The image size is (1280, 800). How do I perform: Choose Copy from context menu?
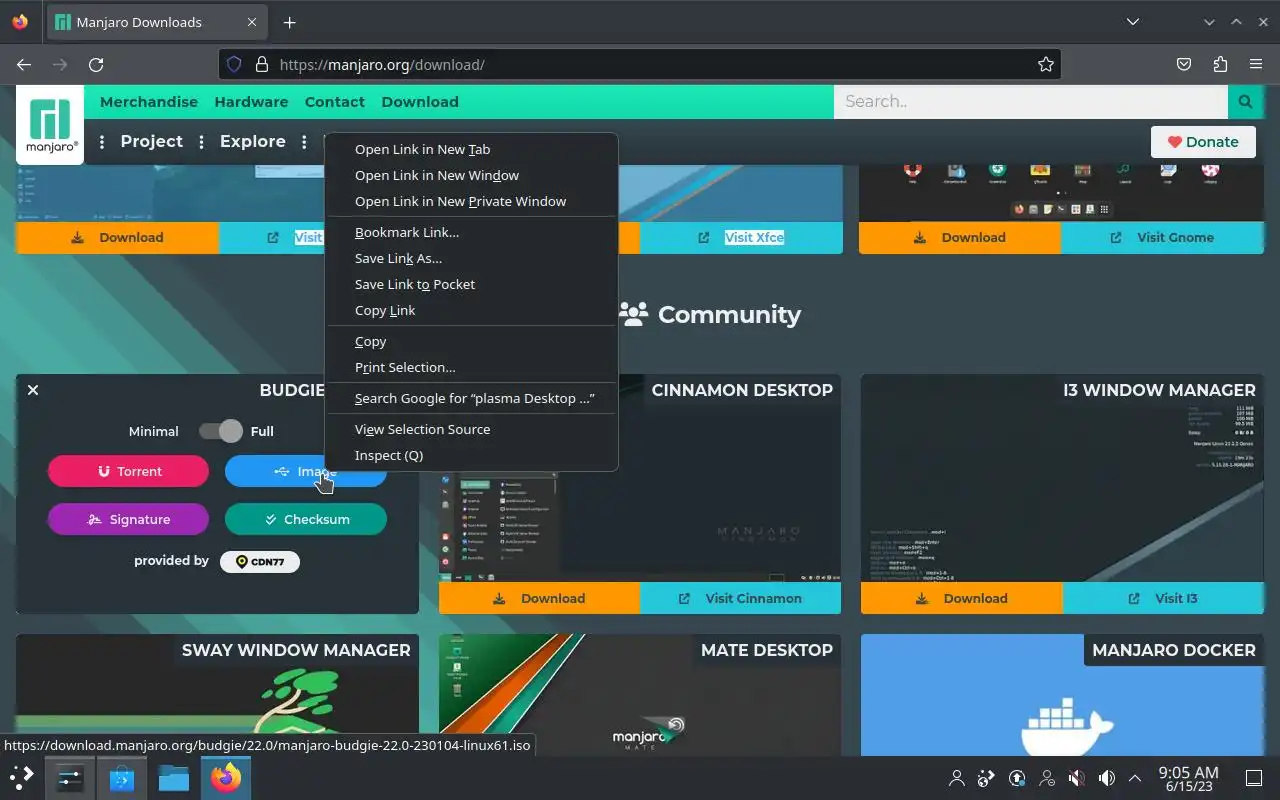(x=471, y=341)
